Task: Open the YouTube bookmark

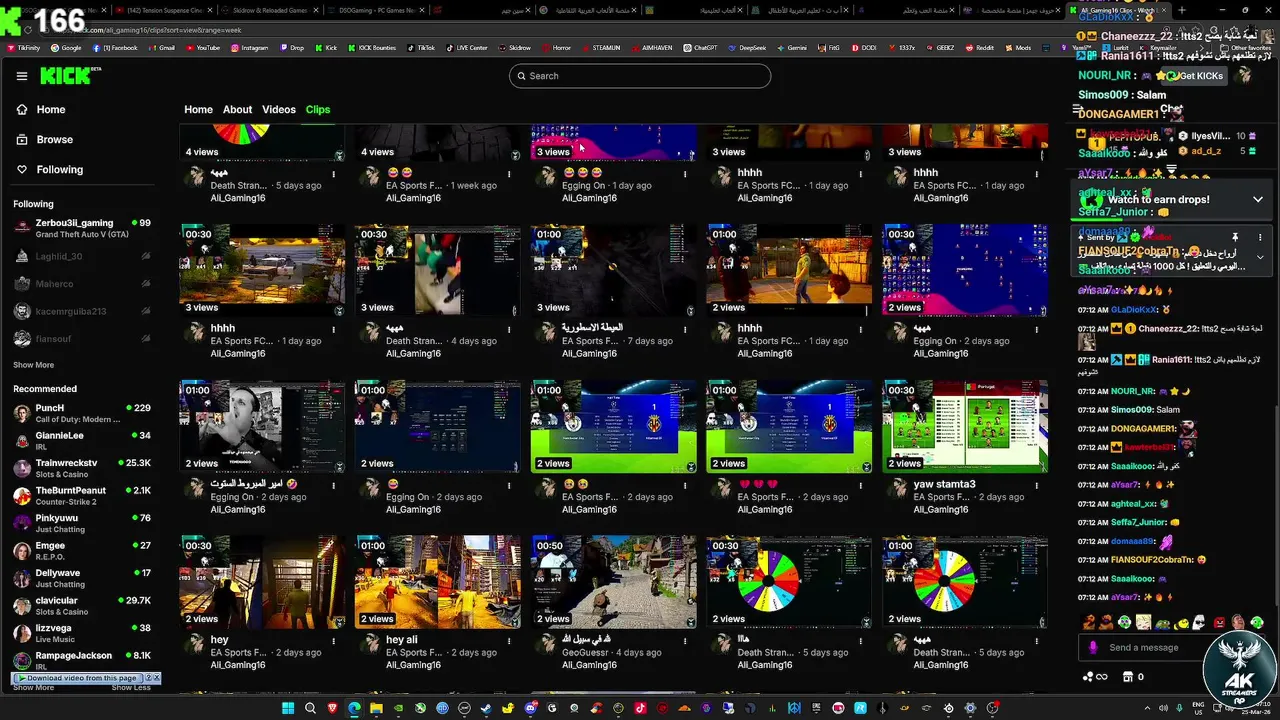Action: tap(201, 47)
